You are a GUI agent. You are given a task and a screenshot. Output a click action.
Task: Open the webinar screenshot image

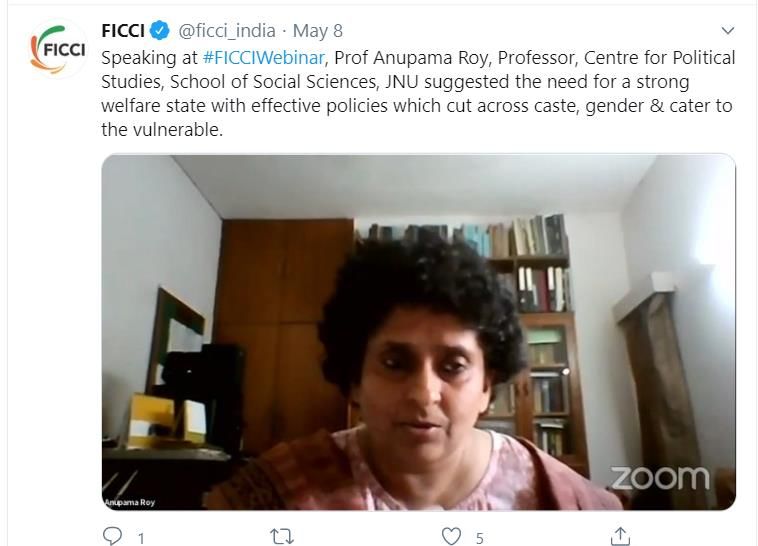419,332
